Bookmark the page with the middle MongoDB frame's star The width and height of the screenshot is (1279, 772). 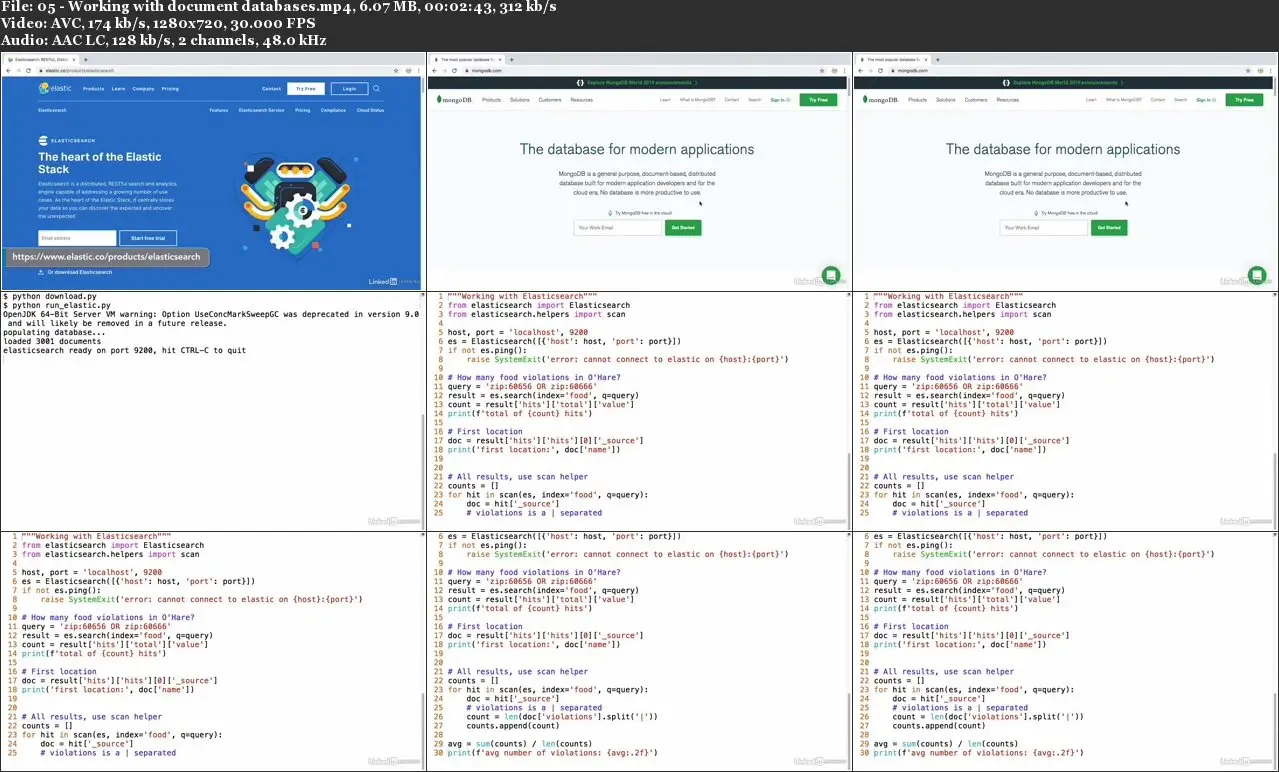tap(822, 71)
